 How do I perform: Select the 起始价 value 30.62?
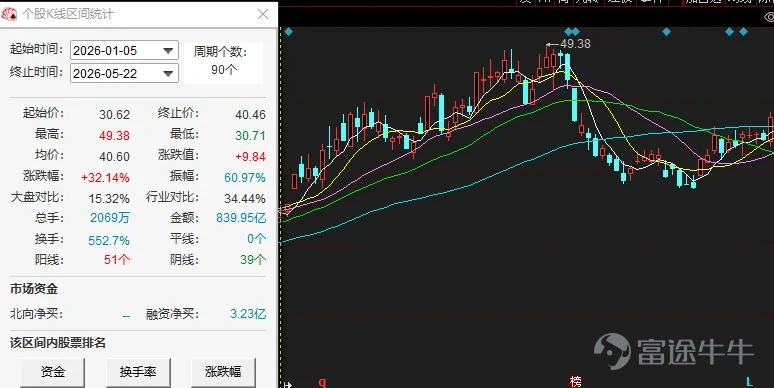pyautogui.click(x=115, y=115)
